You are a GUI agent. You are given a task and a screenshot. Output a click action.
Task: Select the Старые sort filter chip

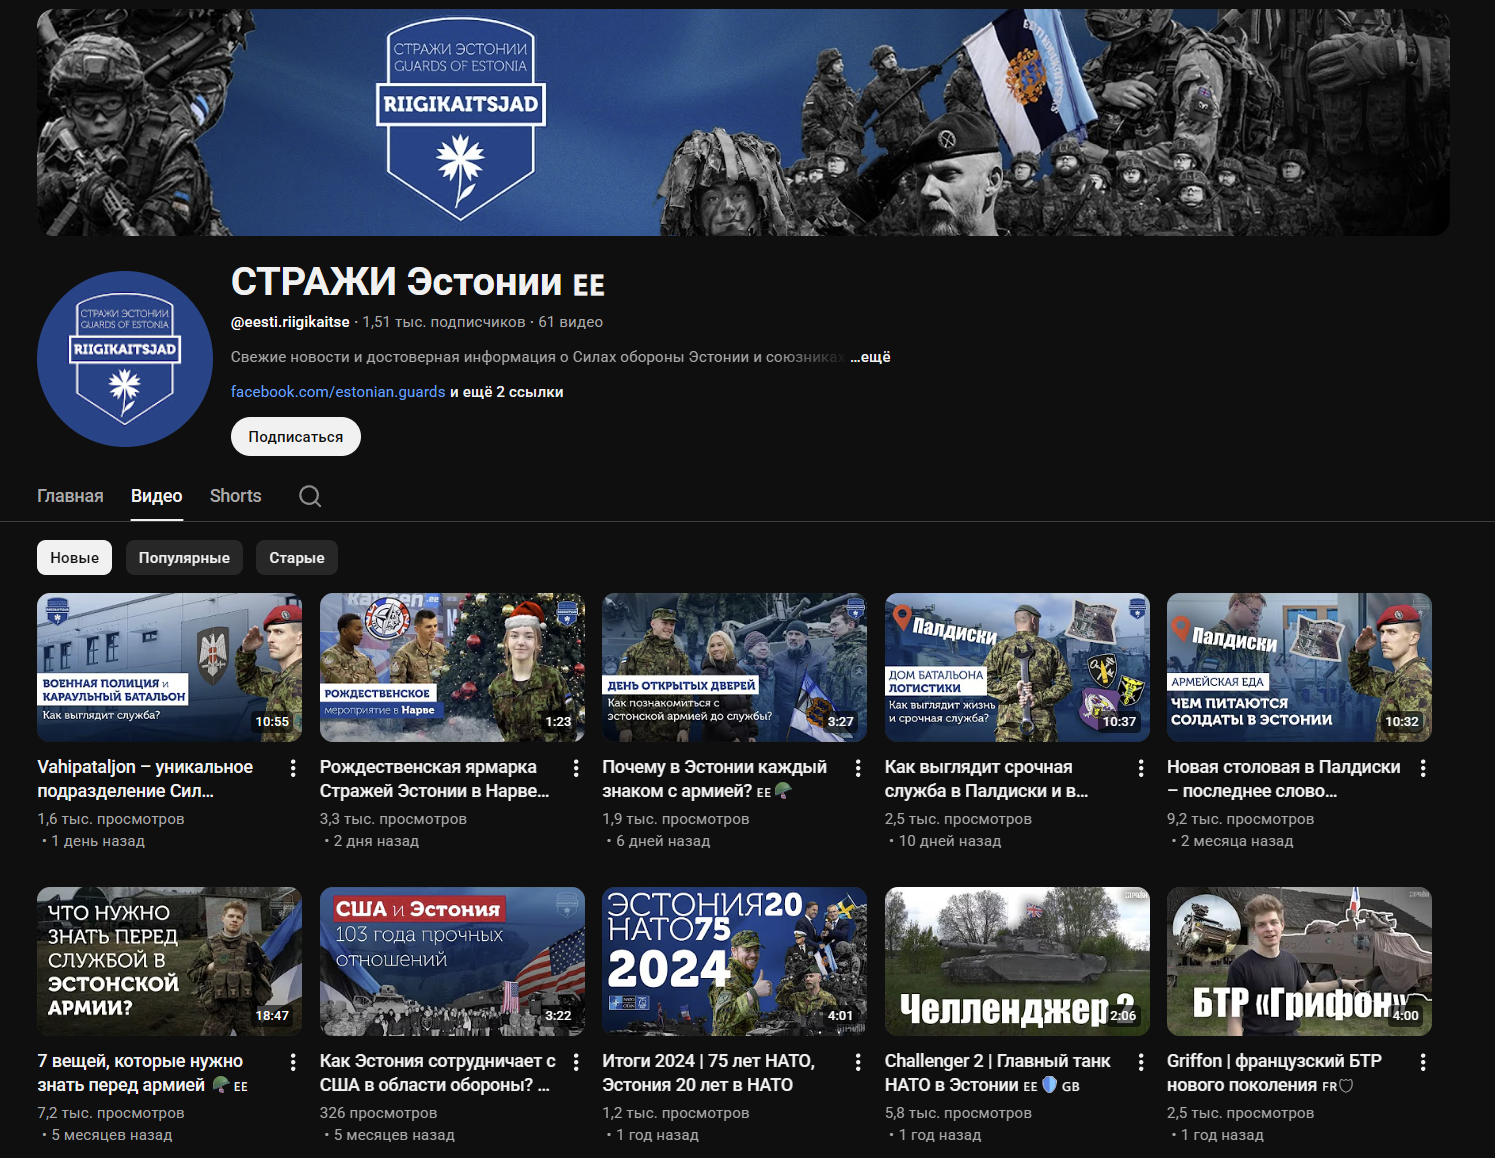[296, 558]
